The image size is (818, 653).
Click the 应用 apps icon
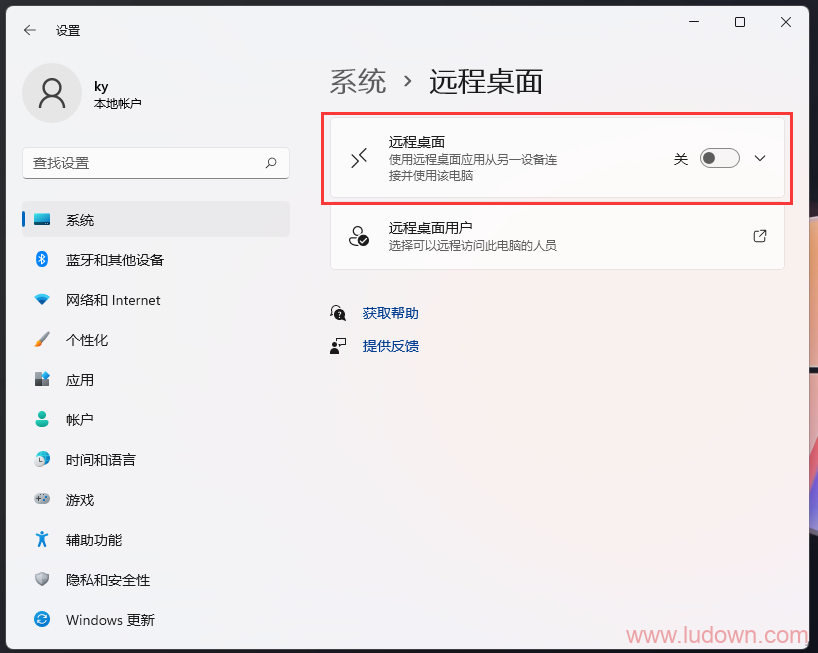pos(42,379)
